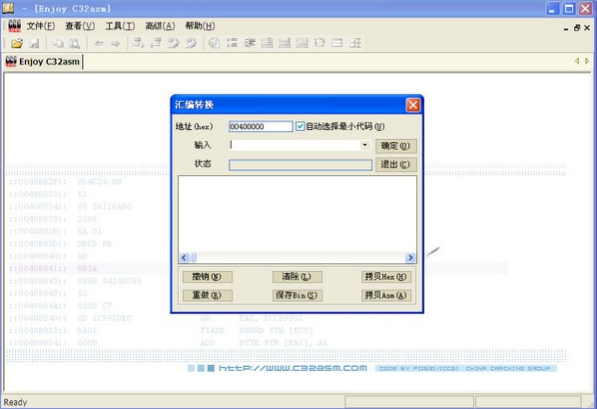The height and width of the screenshot is (409, 597).
Task: Click the 退出(C) button
Action: (x=396, y=165)
